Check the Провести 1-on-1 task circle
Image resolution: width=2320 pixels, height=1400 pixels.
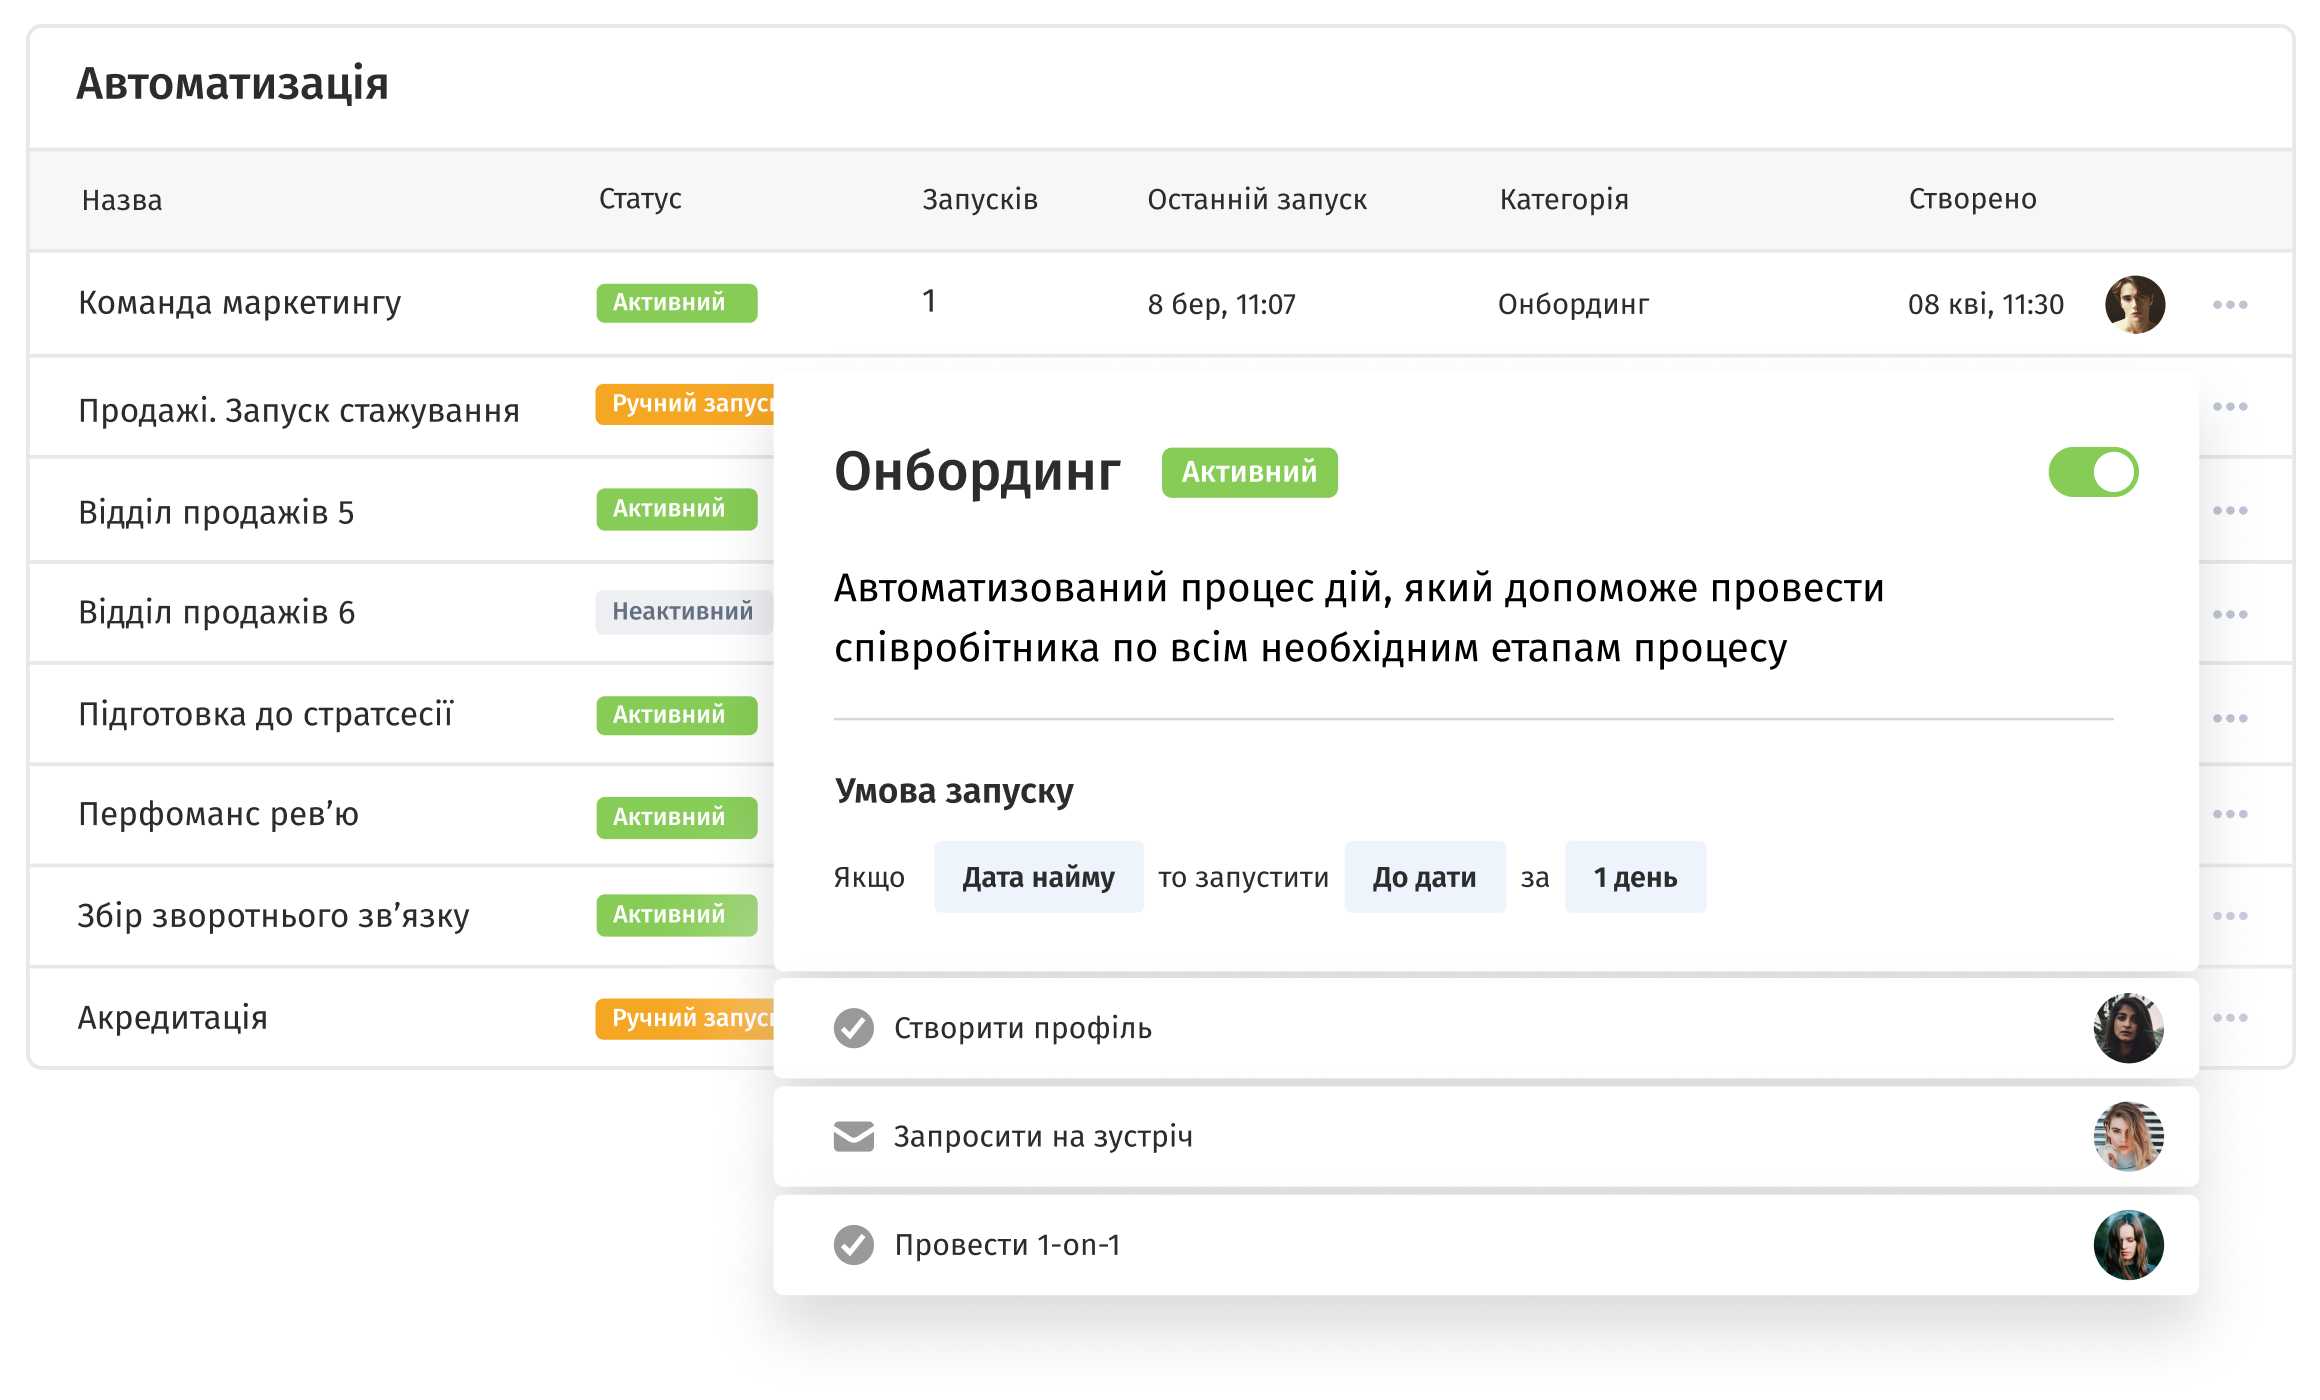(x=853, y=1245)
